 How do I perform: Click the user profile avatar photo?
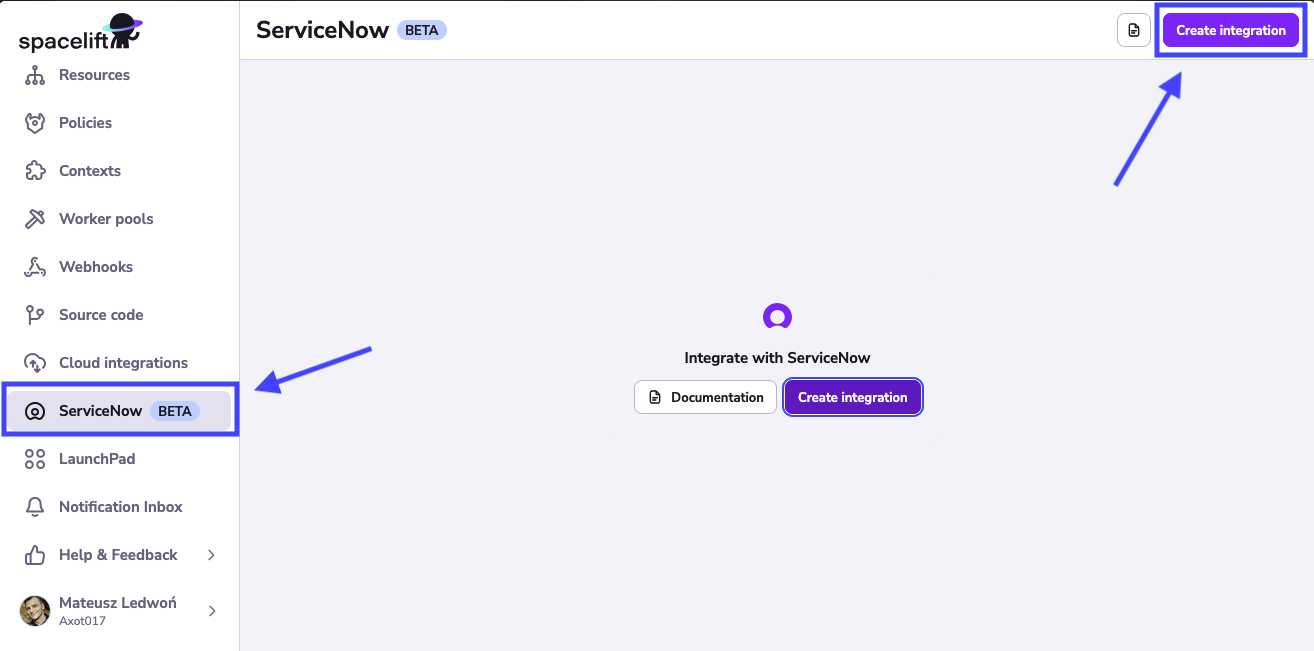(x=35, y=611)
